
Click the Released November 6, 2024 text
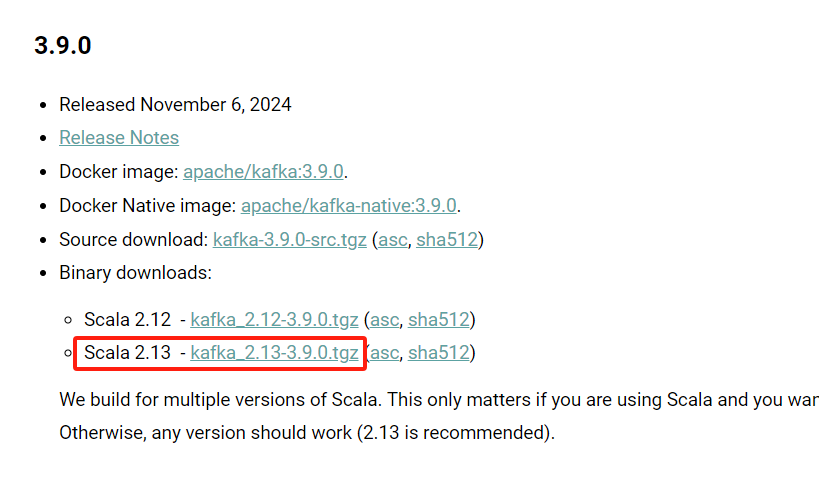175,104
